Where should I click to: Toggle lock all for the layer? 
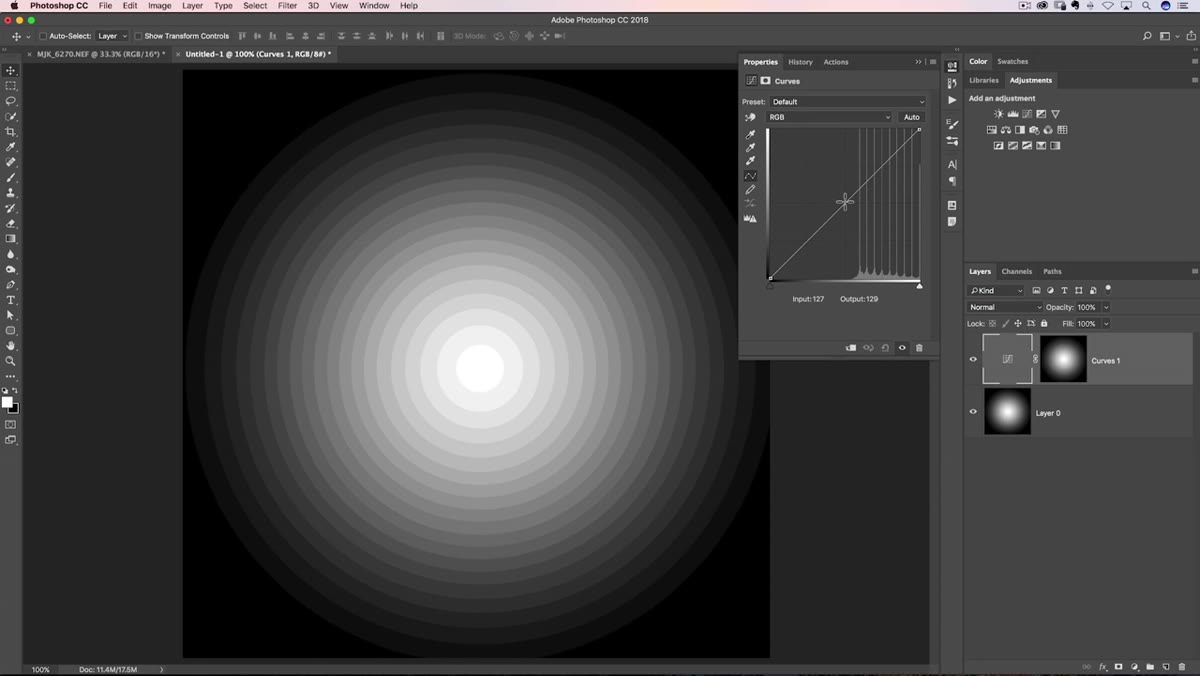1044,323
